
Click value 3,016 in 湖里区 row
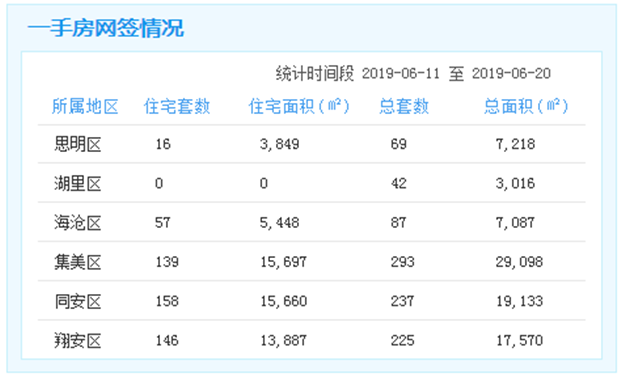(515, 183)
